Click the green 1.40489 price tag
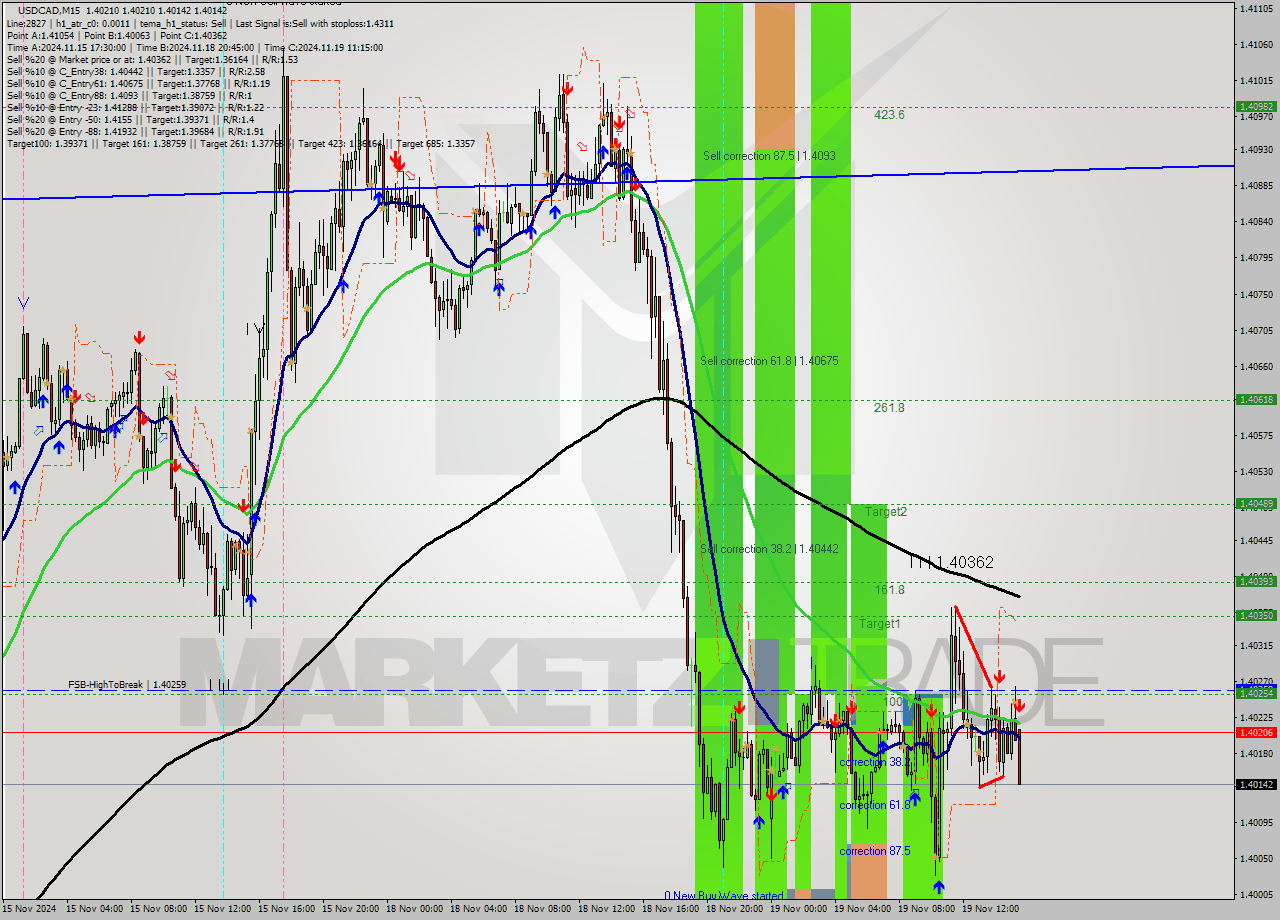 1256,503
